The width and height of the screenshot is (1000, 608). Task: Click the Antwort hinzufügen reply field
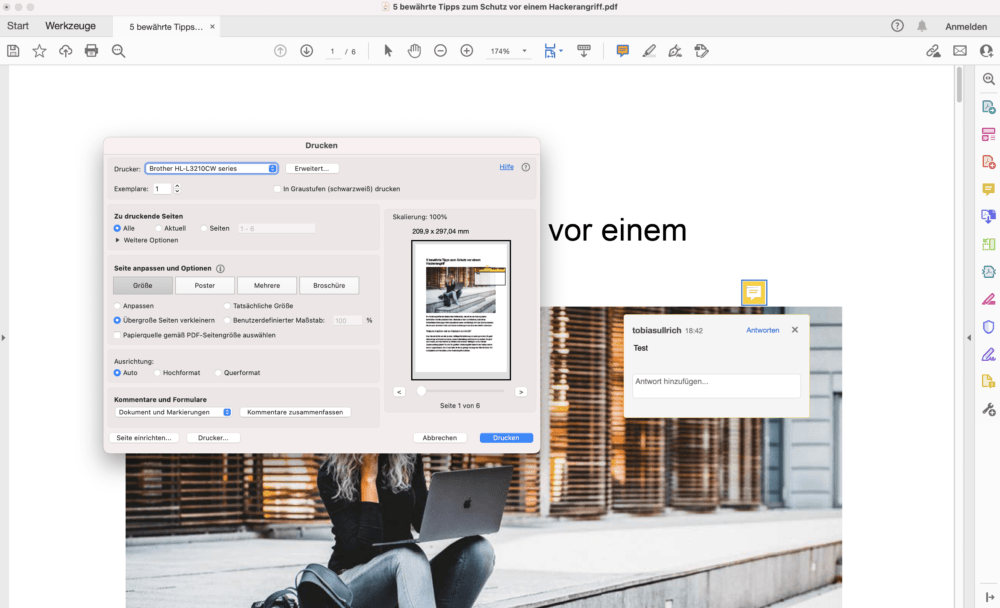click(x=716, y=385)
